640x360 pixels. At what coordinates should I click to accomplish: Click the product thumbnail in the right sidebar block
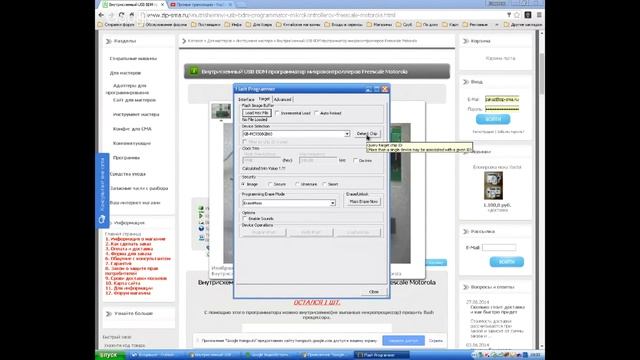coord(493,186)
